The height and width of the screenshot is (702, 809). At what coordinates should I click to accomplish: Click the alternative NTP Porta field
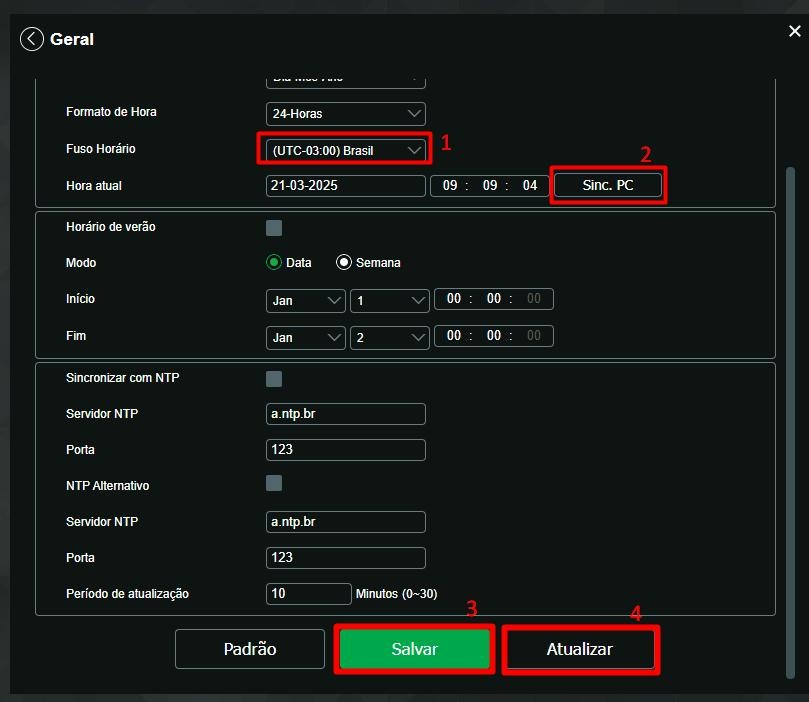[x=346, y=558]
